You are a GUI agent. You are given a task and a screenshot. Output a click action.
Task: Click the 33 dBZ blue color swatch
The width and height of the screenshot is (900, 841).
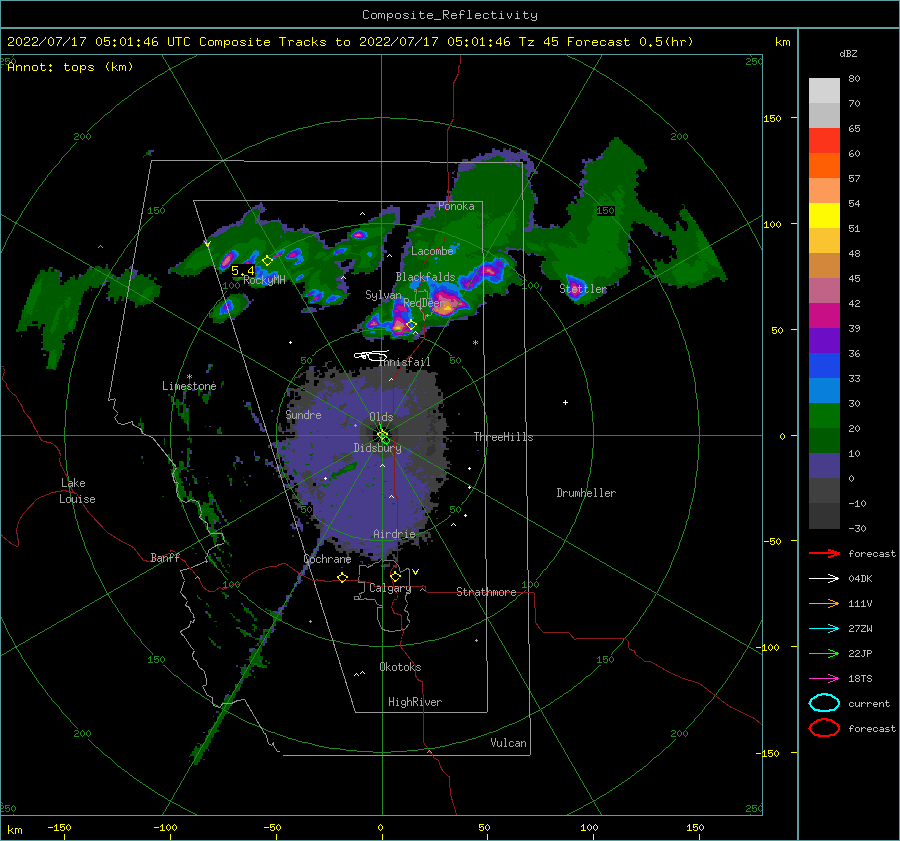point(824,365)
